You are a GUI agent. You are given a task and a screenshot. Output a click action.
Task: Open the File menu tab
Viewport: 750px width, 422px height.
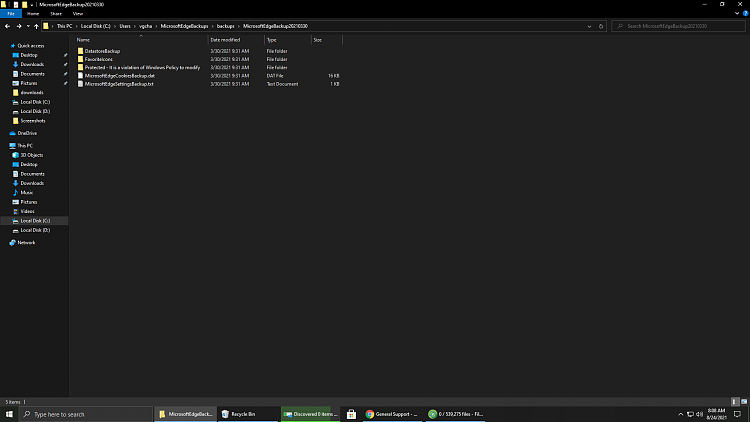11,14
